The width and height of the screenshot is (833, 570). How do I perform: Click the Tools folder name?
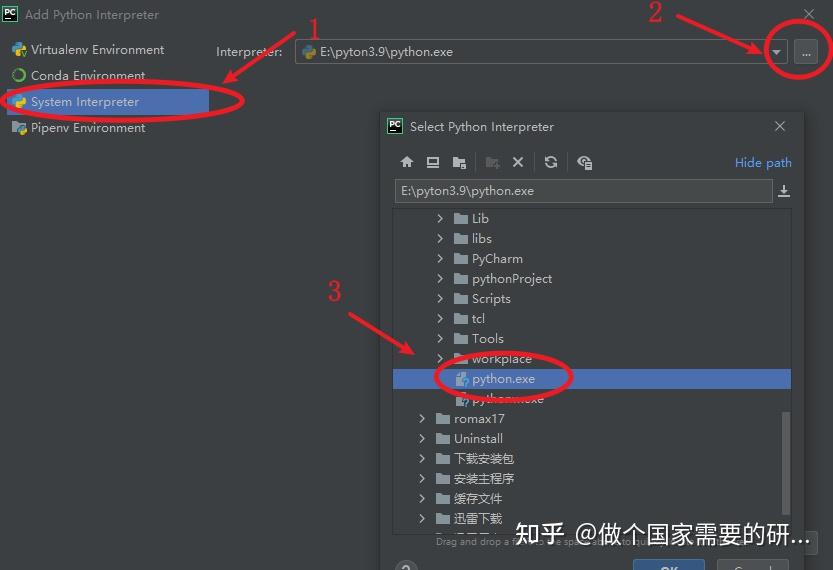pos(488,338)
